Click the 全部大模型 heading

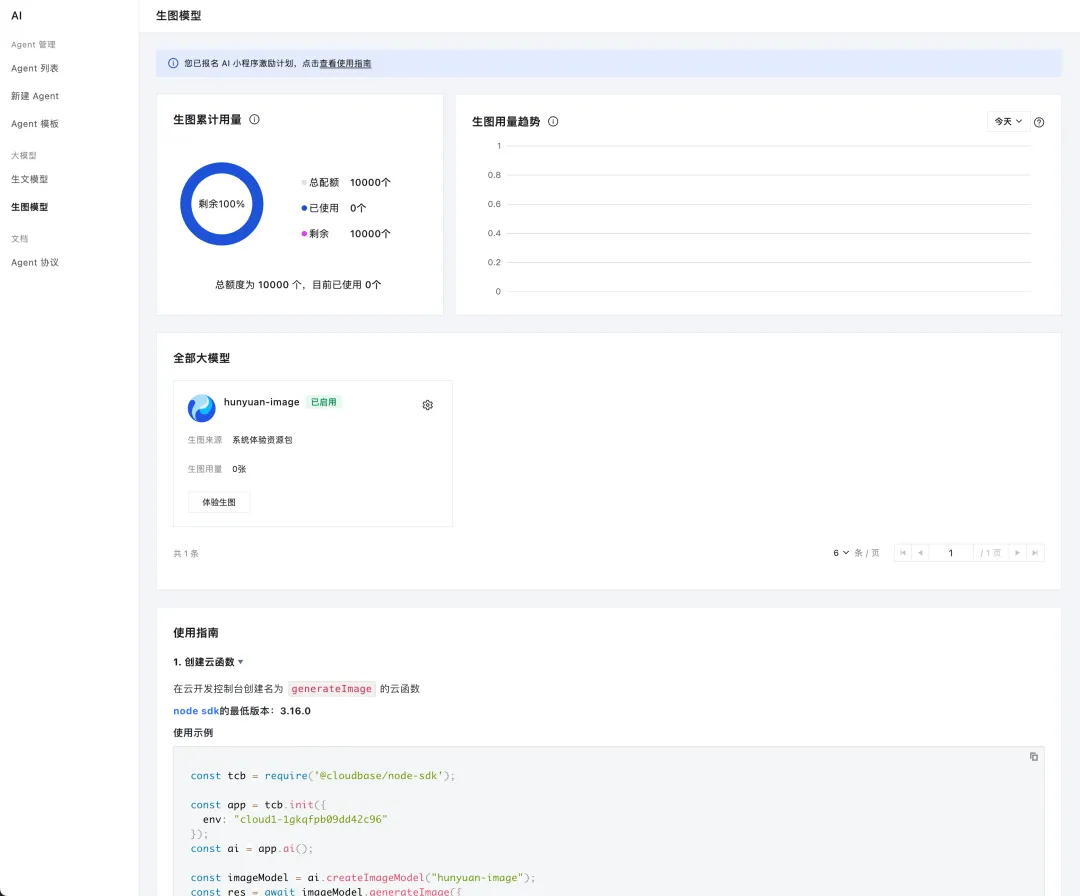201,358
